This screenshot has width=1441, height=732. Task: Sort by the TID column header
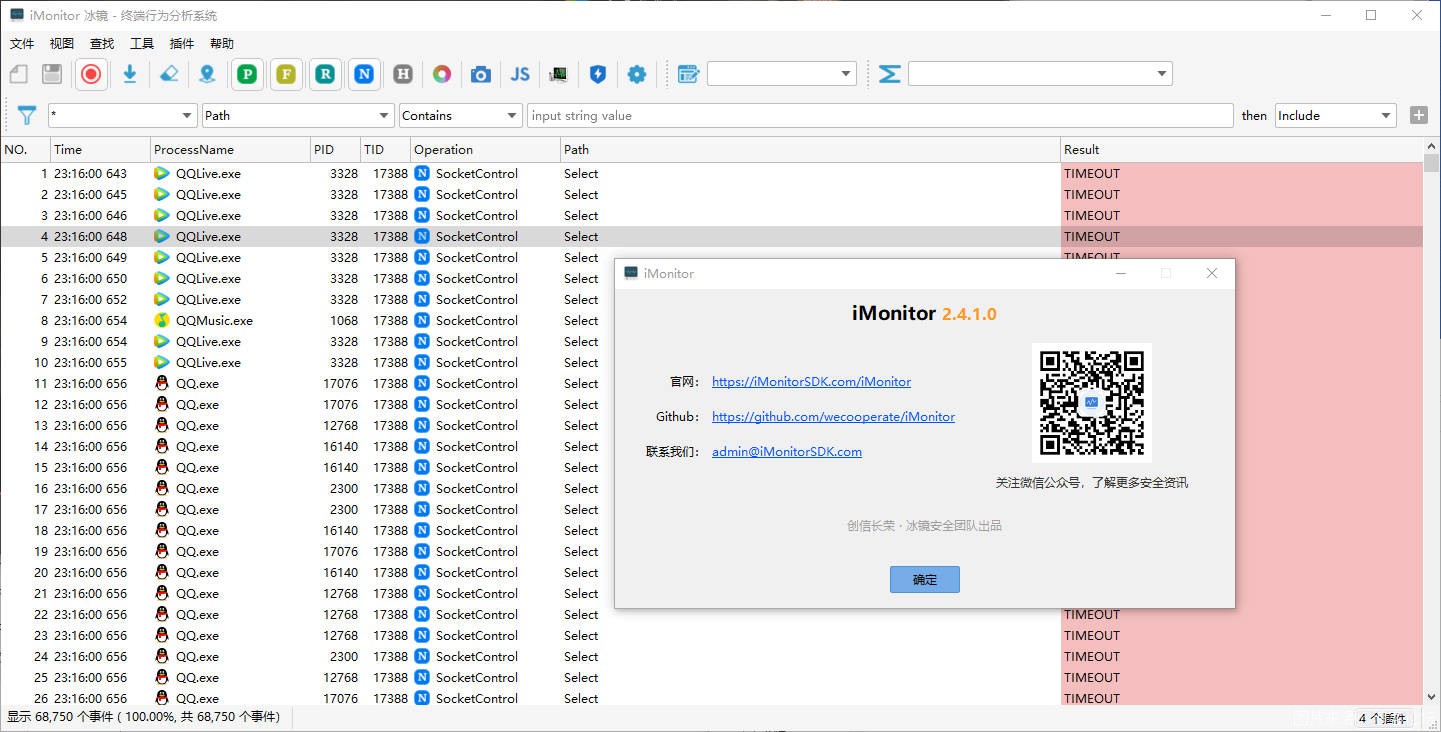click(385, 150)
